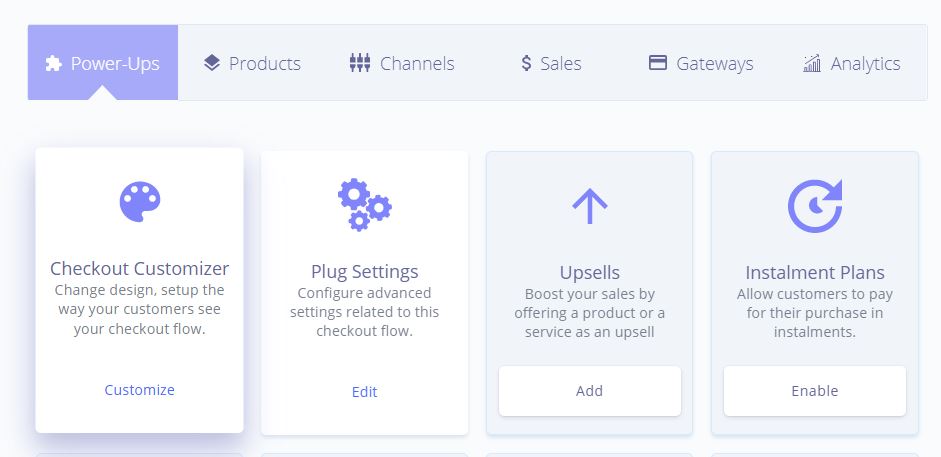Click the gears icon on Plug Settings

pyautogui.click(x=364, y=205)
